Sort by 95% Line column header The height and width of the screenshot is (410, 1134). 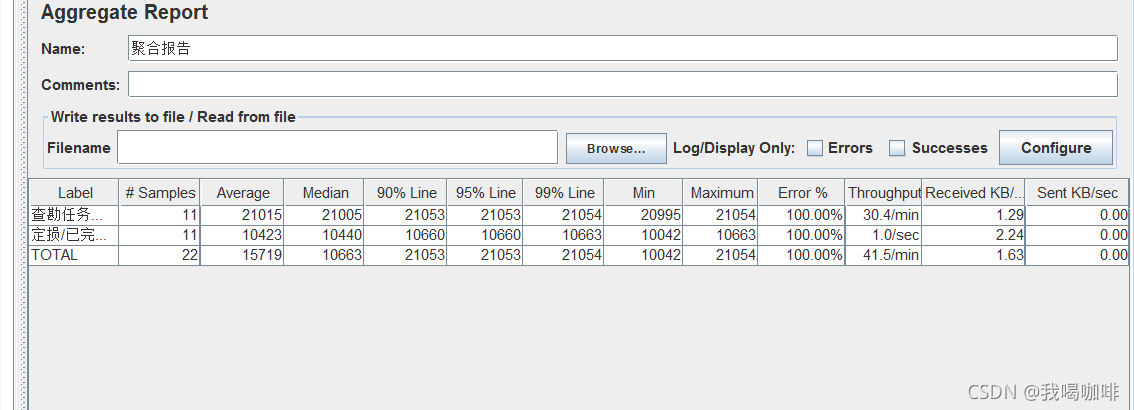[x=485, y=193]
